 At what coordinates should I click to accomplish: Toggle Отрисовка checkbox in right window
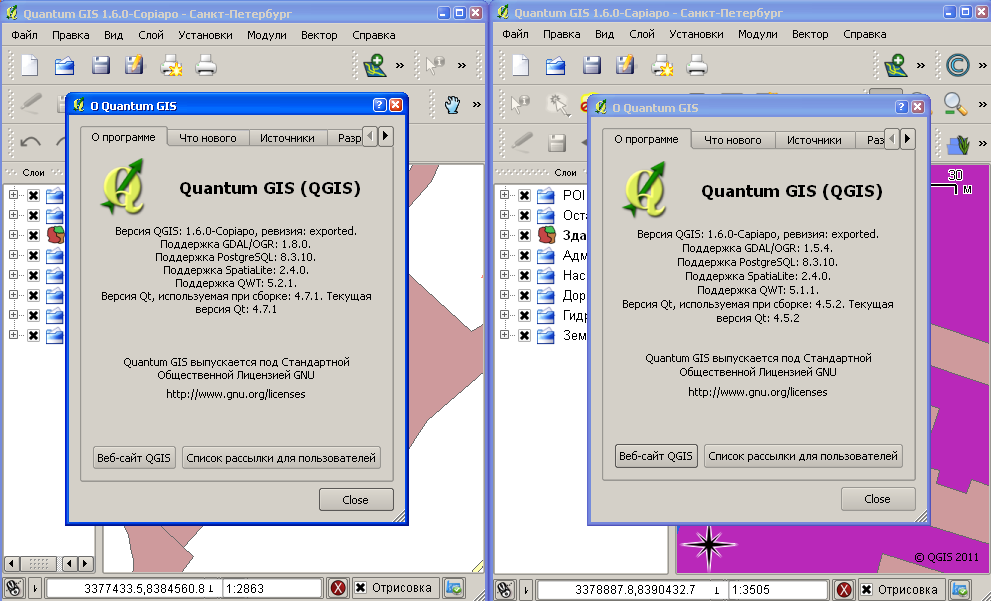coord(866,589)
